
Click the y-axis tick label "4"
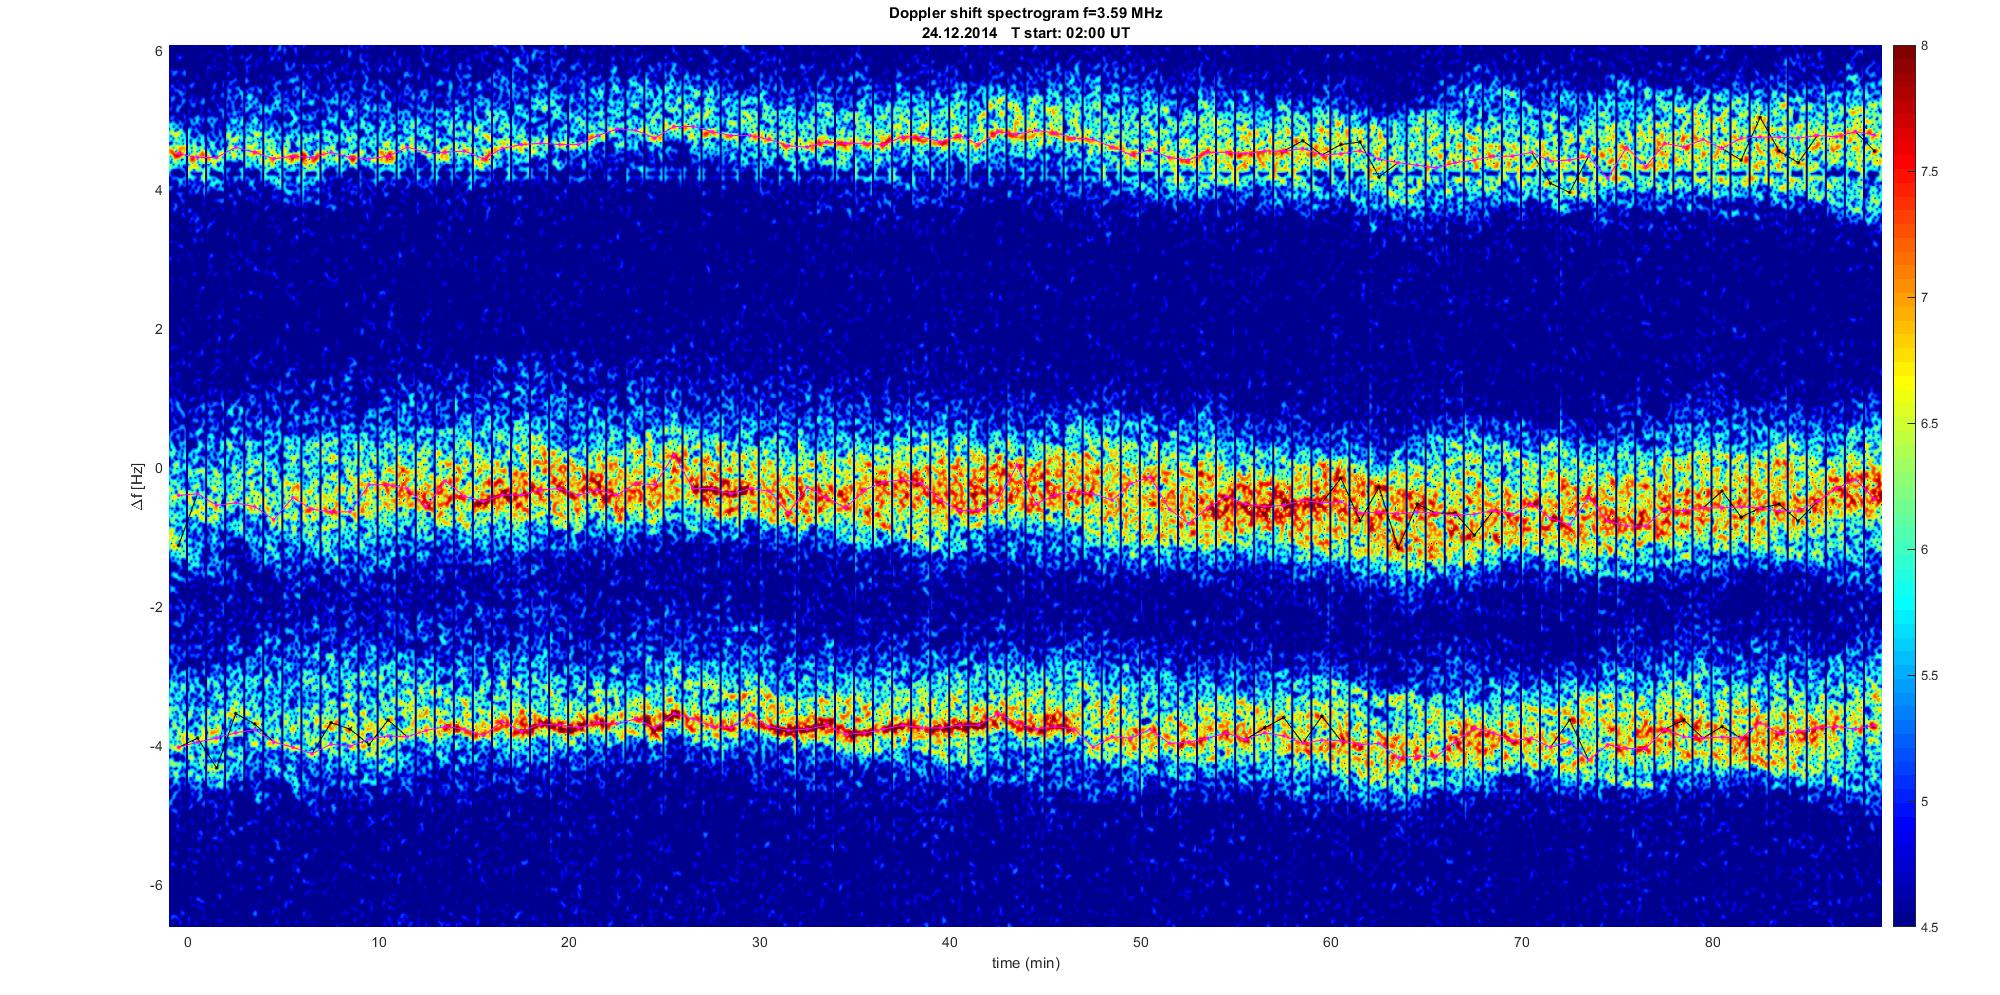(x=159, y=190)
